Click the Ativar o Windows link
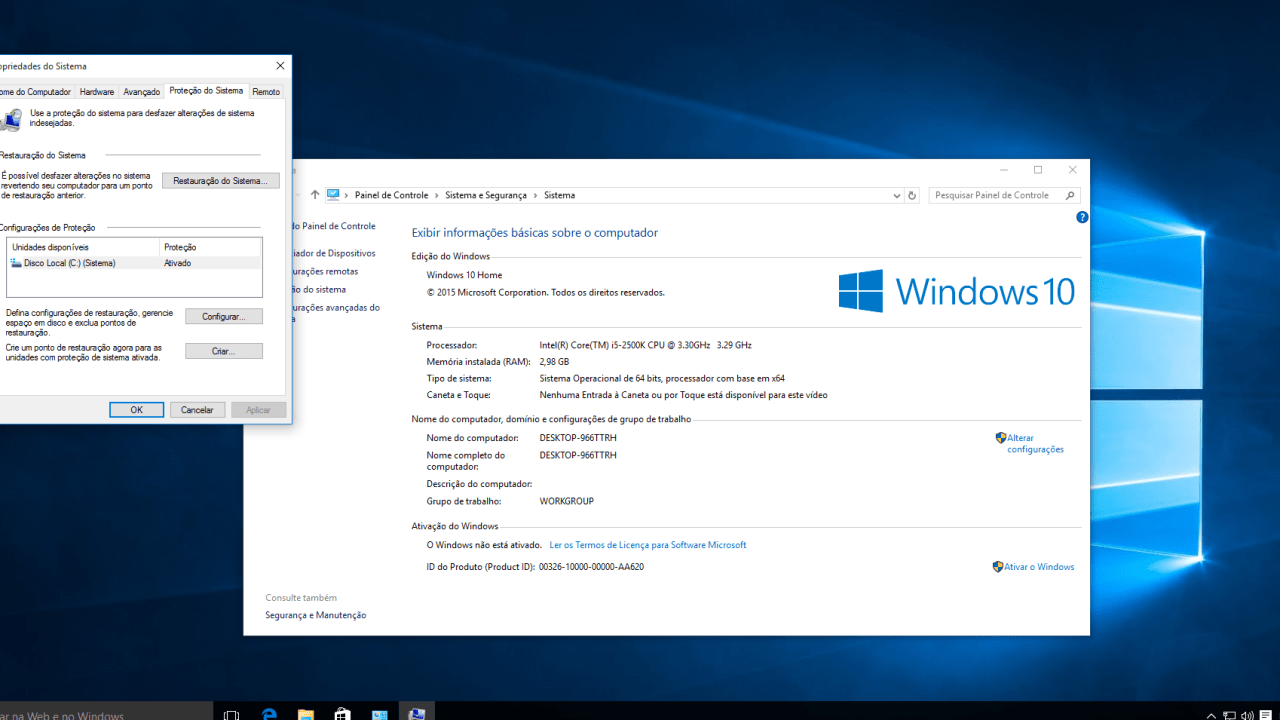The width and height of the screenshot is (1280, 720). (x=1039, y=567)
